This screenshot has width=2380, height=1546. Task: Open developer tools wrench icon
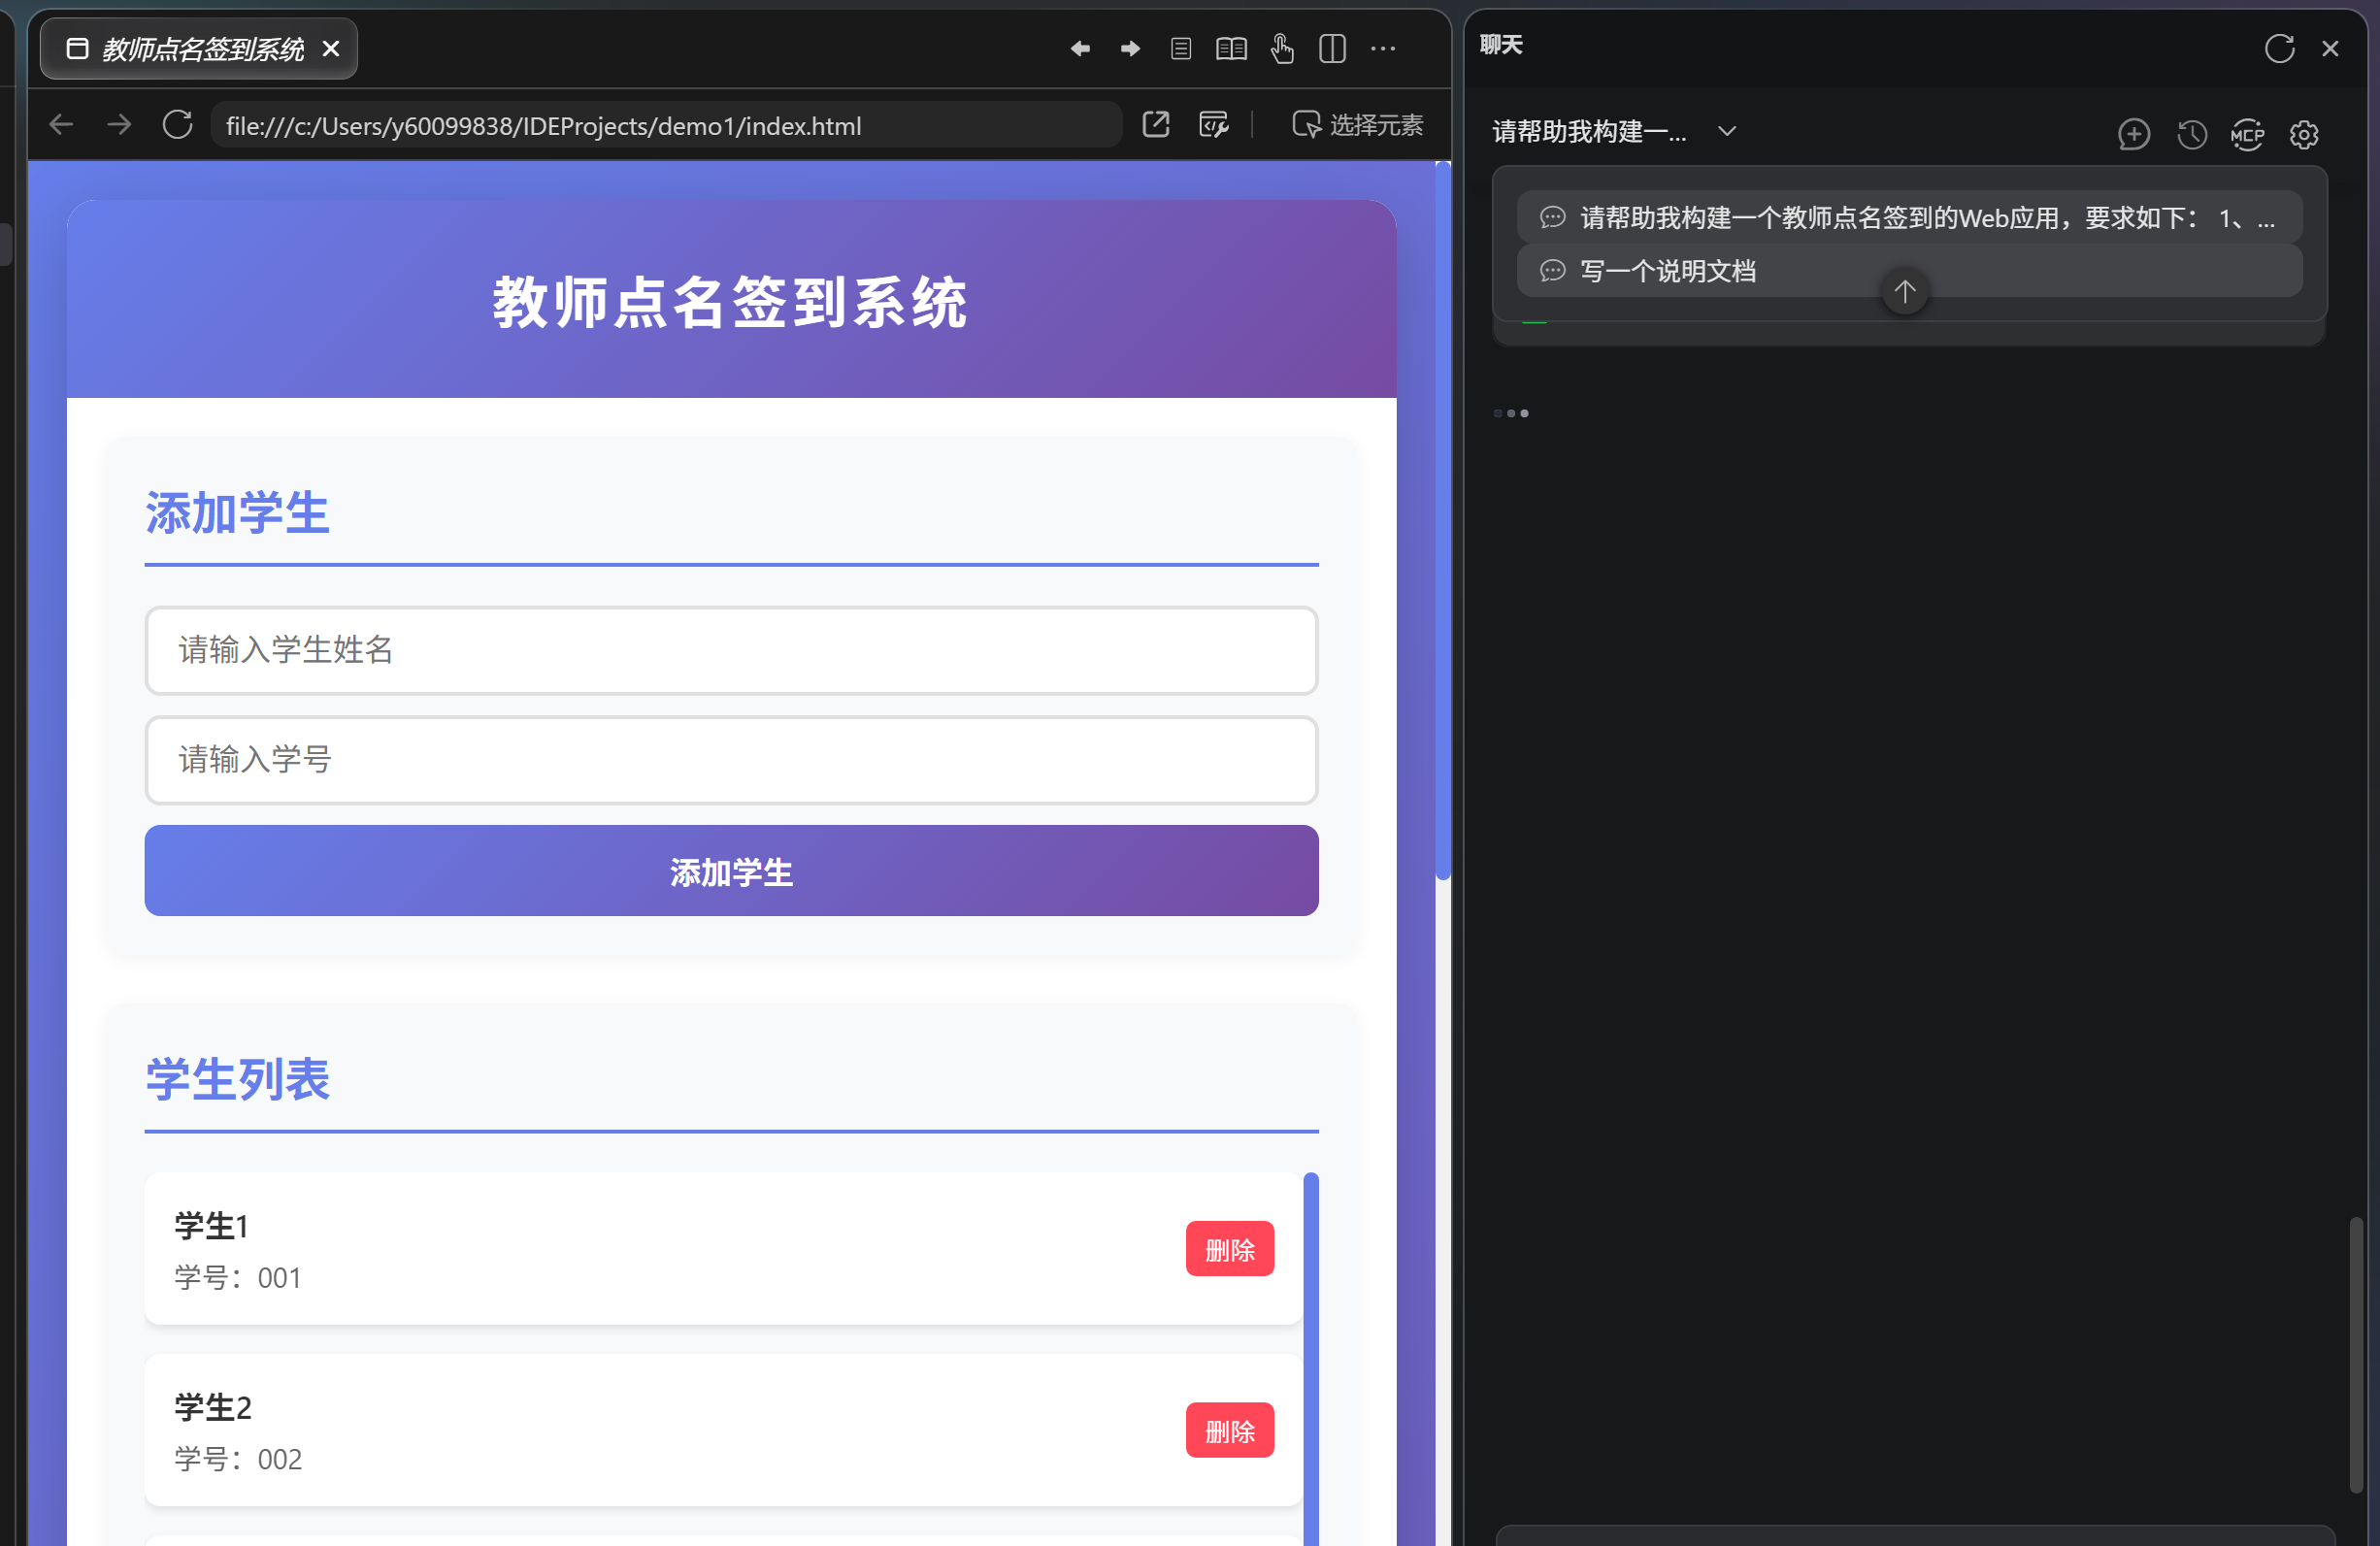pos(1213,124)
